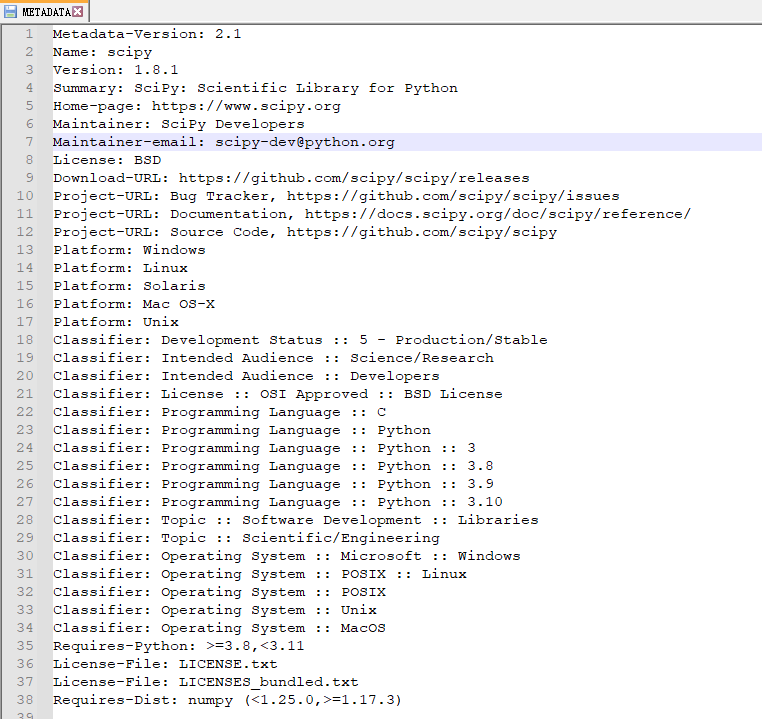
Task: Click the Download-URL releases link
Action: 354,178
